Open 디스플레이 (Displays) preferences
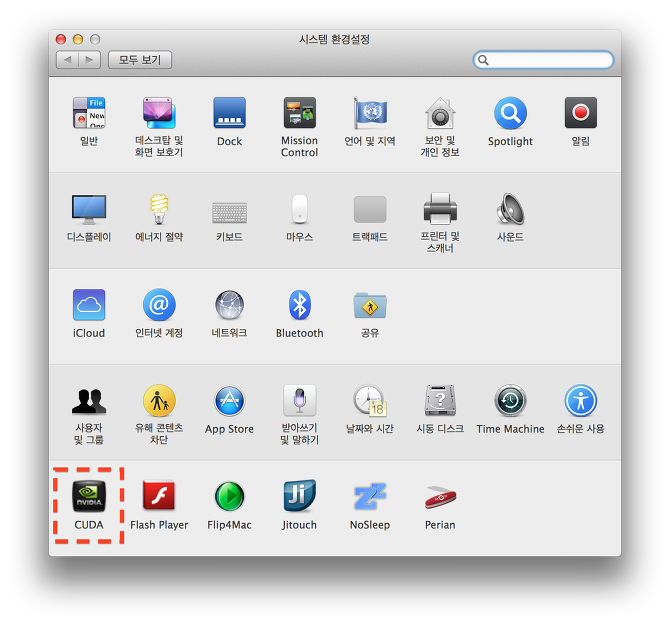 click(89, 209)
